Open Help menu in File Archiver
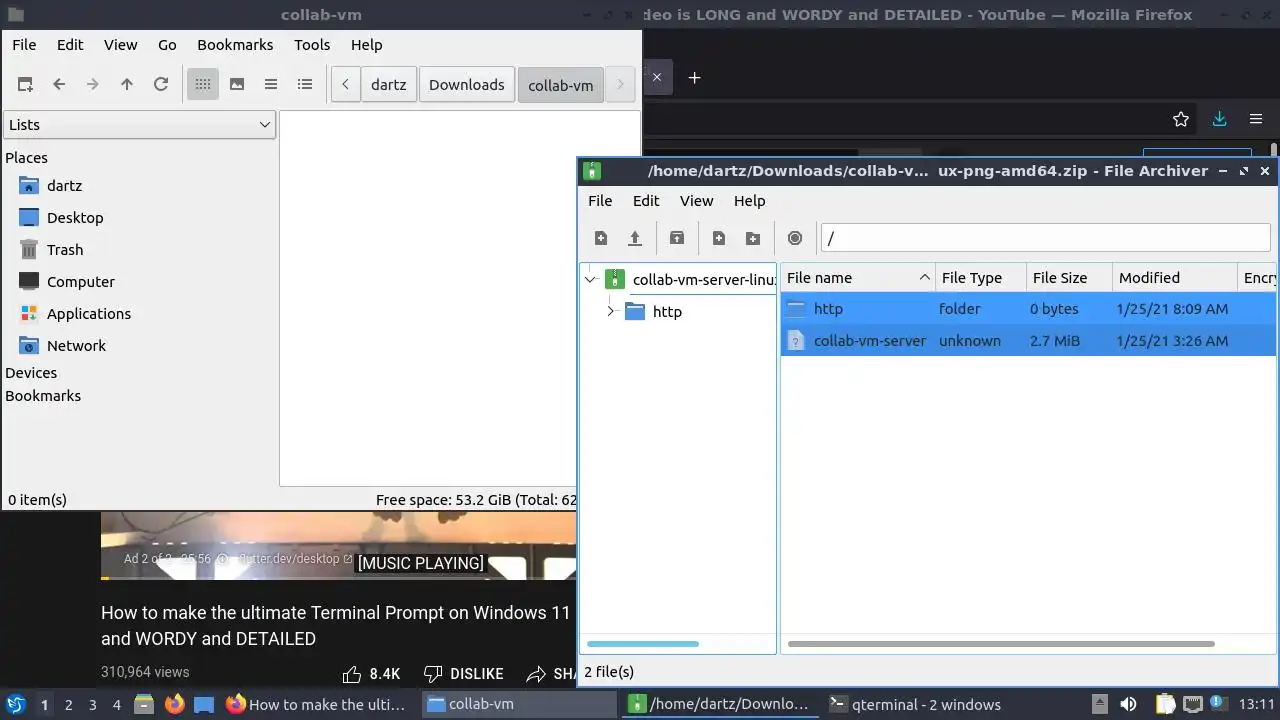Image resolution: width=1280 pixels, height=720 pixels. (749, 201)
